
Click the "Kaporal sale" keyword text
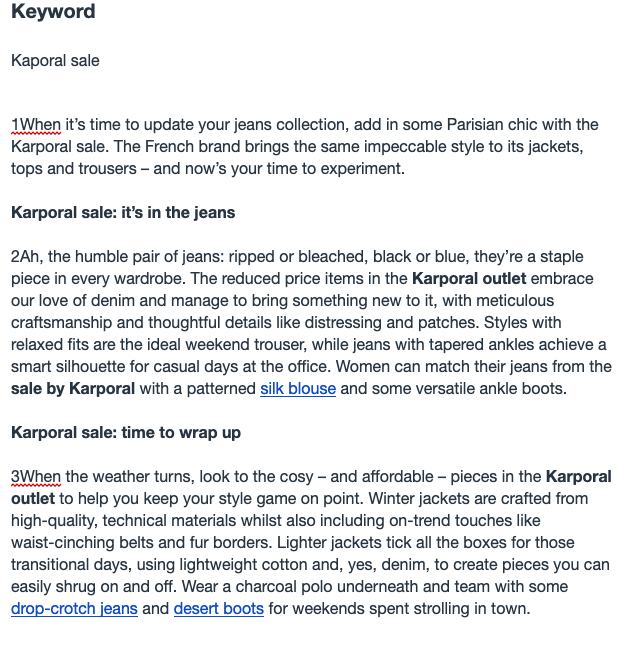point(55,60)
